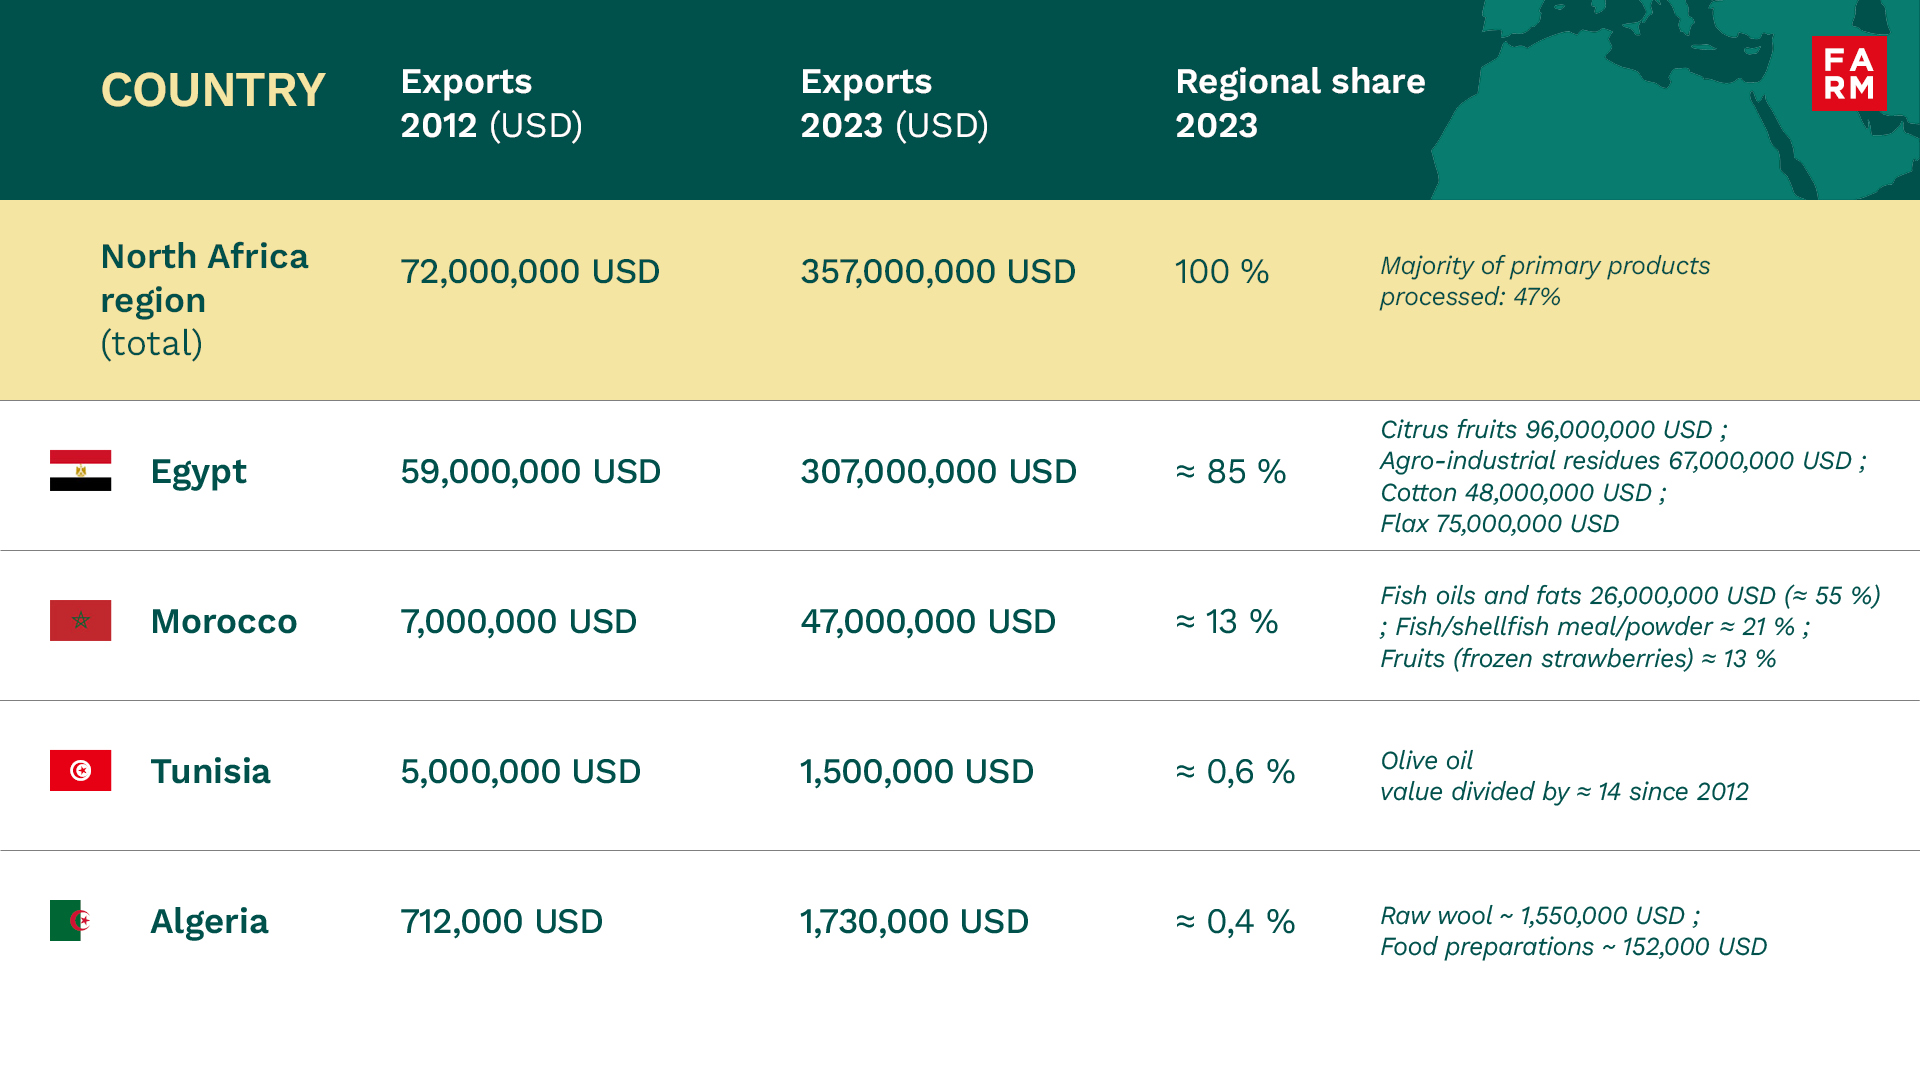
Task: Click the Algeria country name
Action: pyautogui.click(x=209, y=921)
